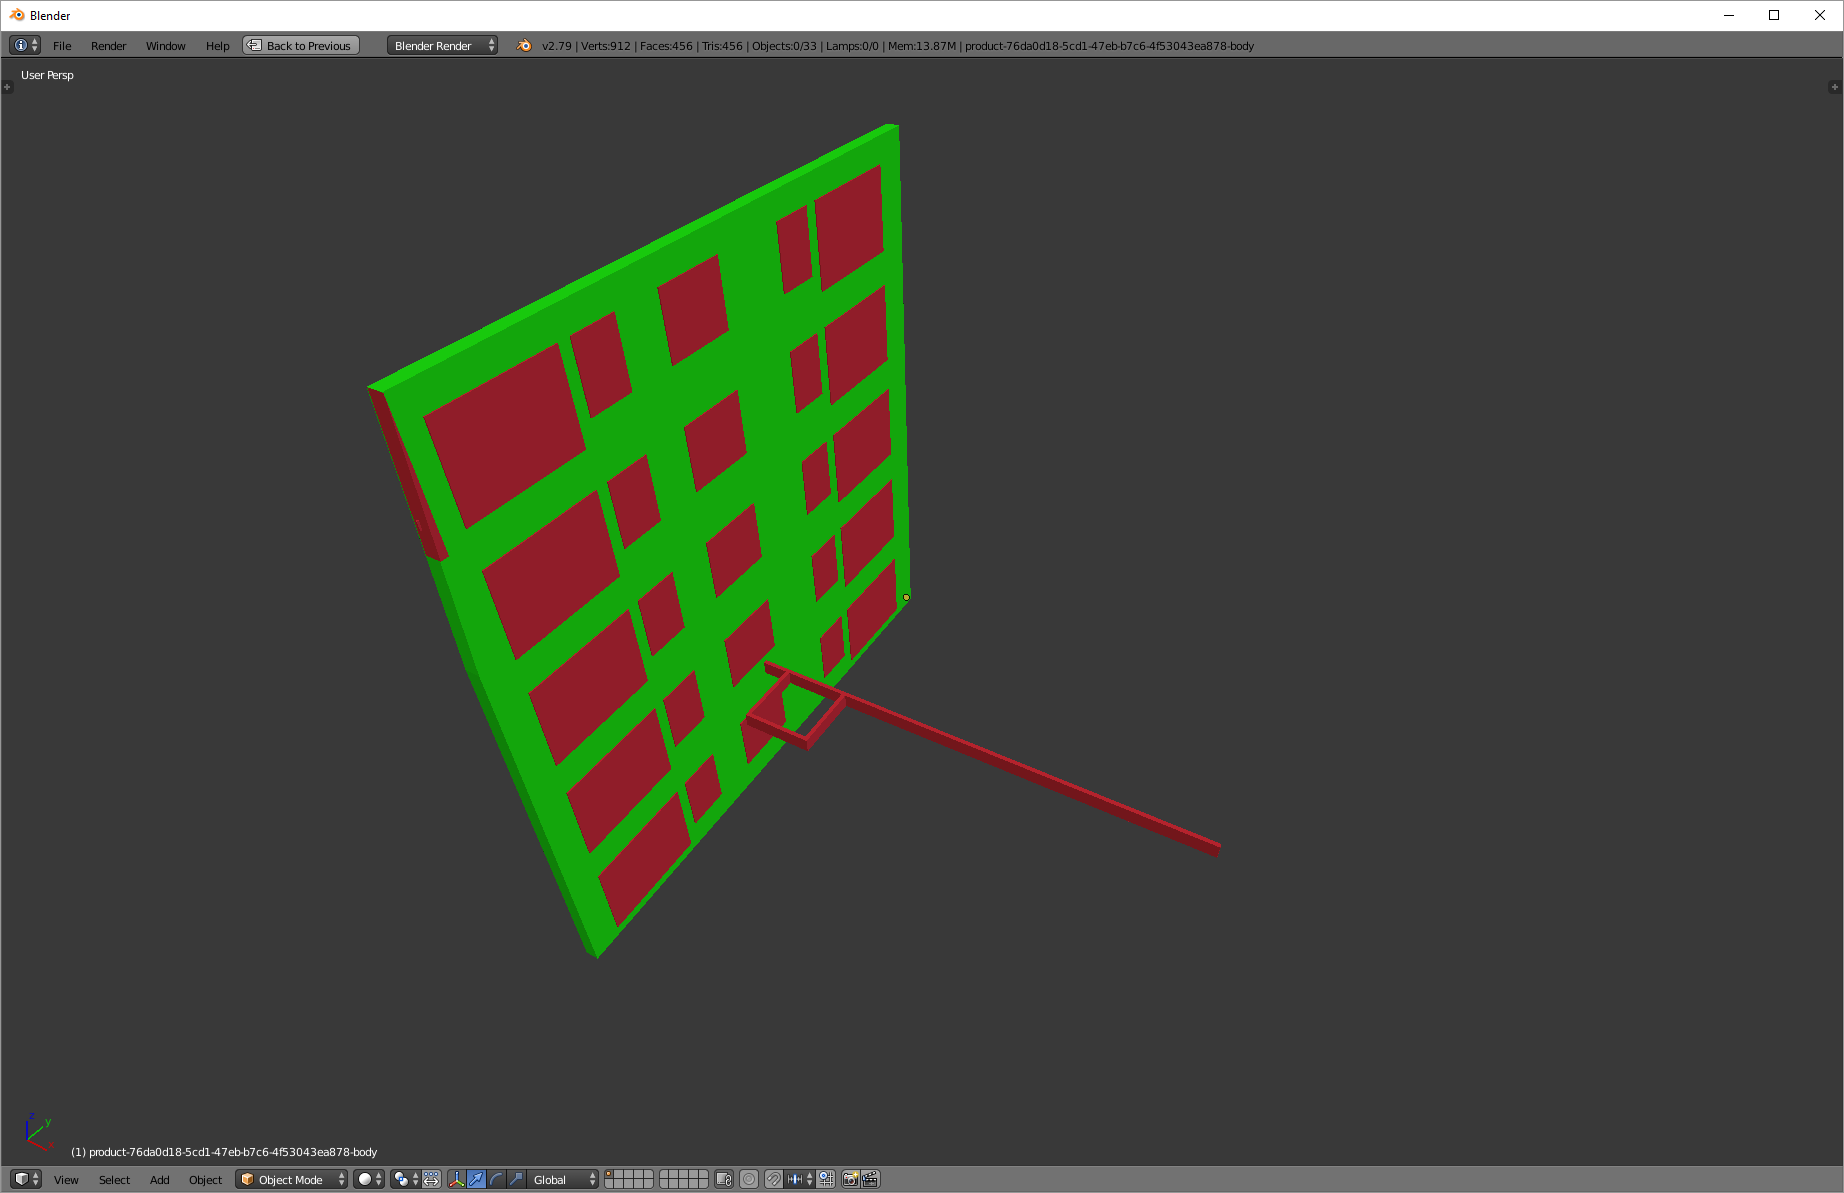Screen dimensions: 1844x1193
Task: Open the Object Mode dropdown
Action: click(290, 1179)
